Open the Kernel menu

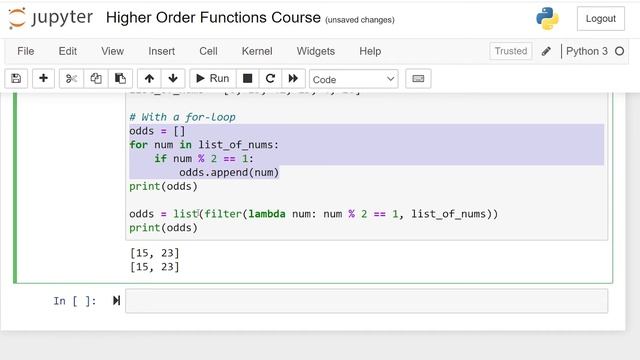(257, 51)
